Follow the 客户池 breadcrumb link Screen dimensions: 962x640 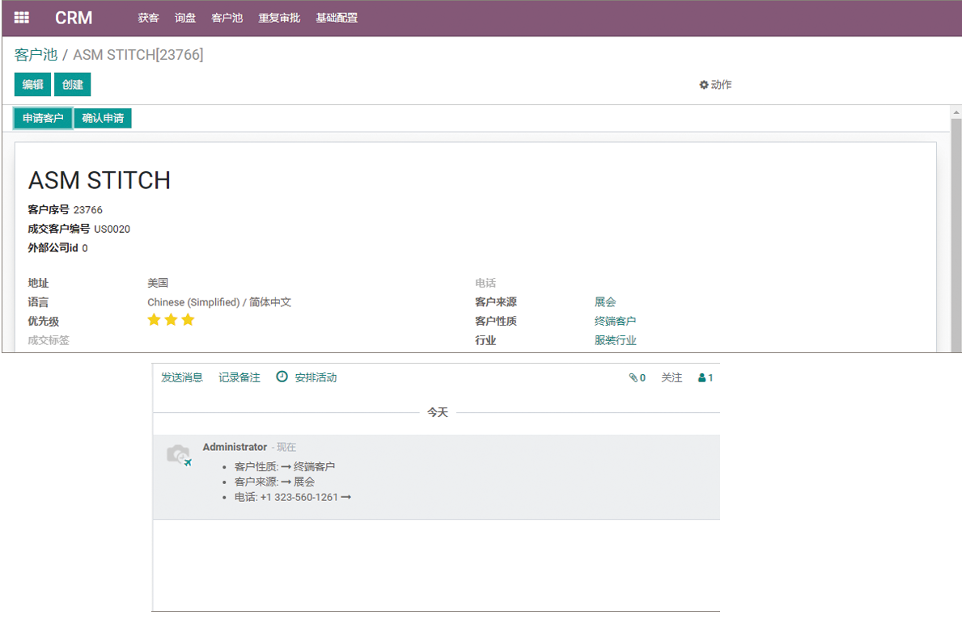[36, 55]
